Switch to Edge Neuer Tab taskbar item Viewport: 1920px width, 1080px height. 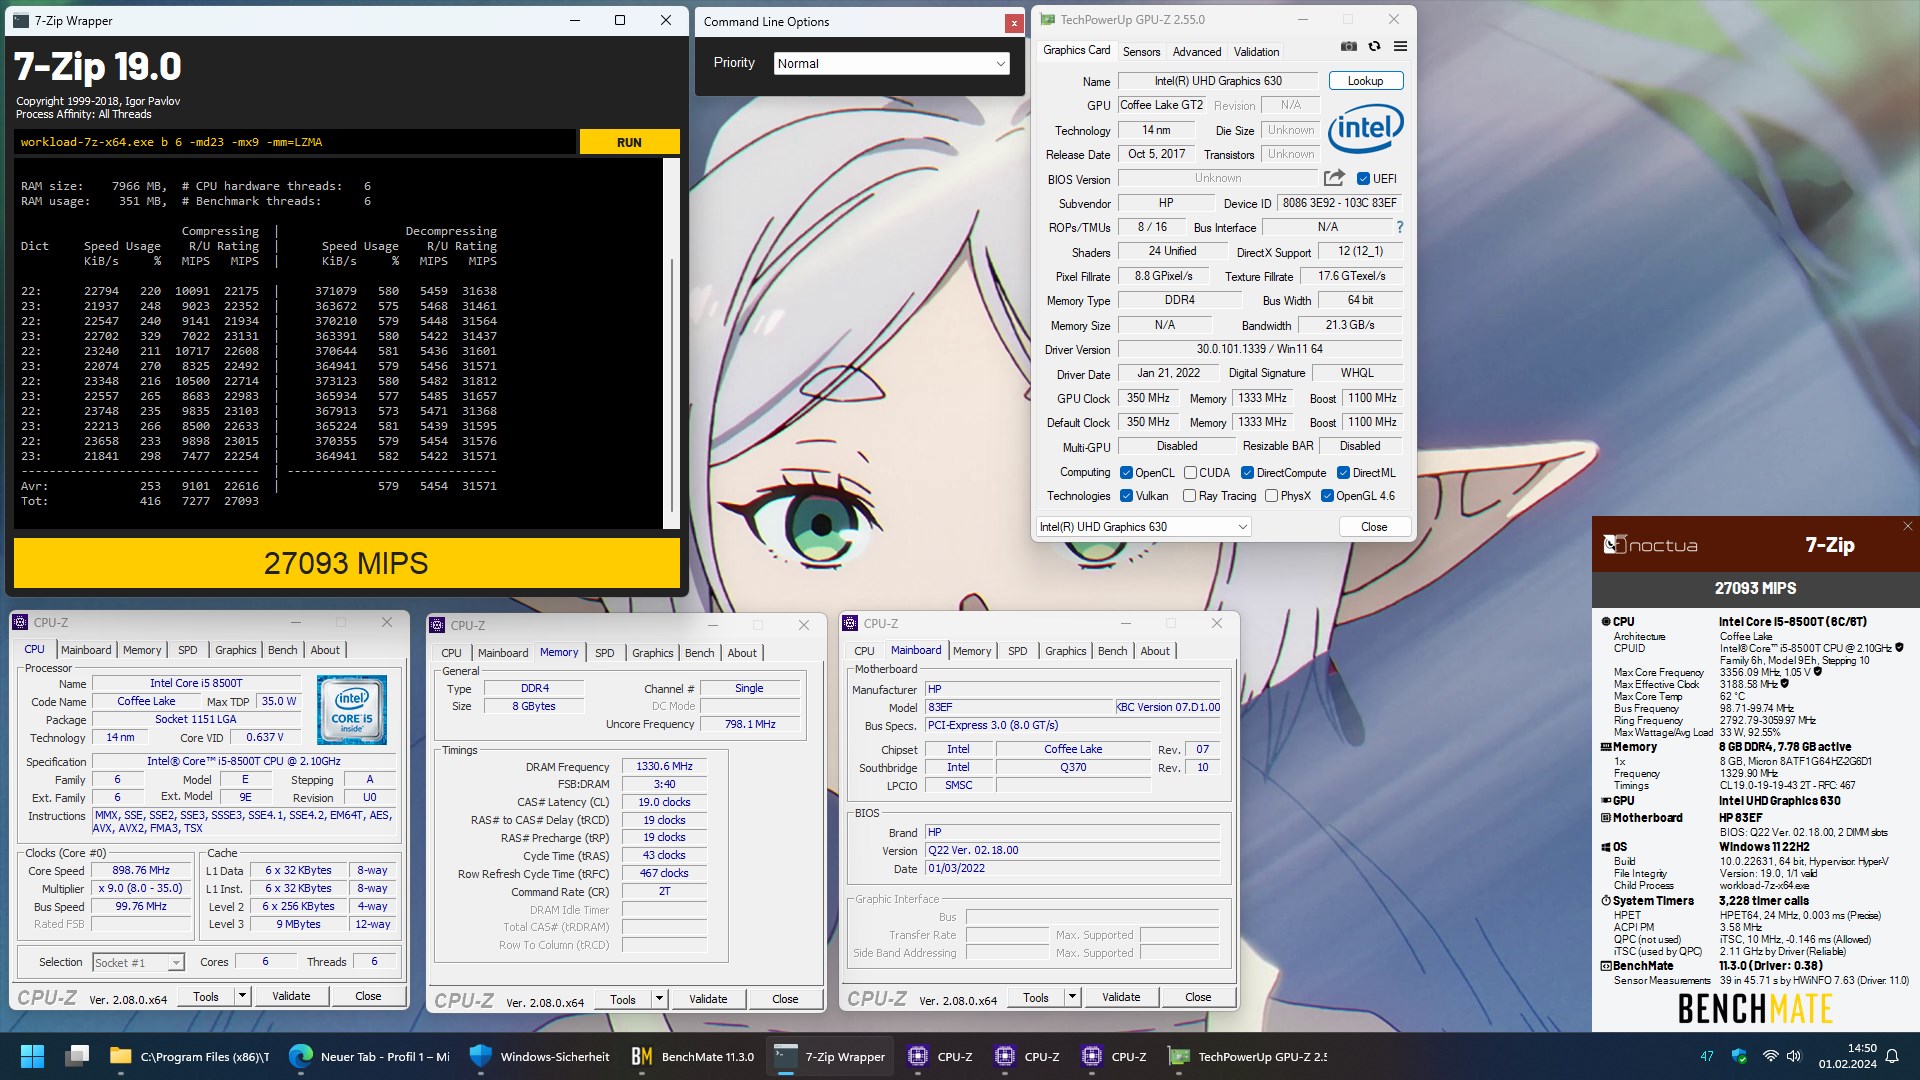click(x=369, y=1056)
